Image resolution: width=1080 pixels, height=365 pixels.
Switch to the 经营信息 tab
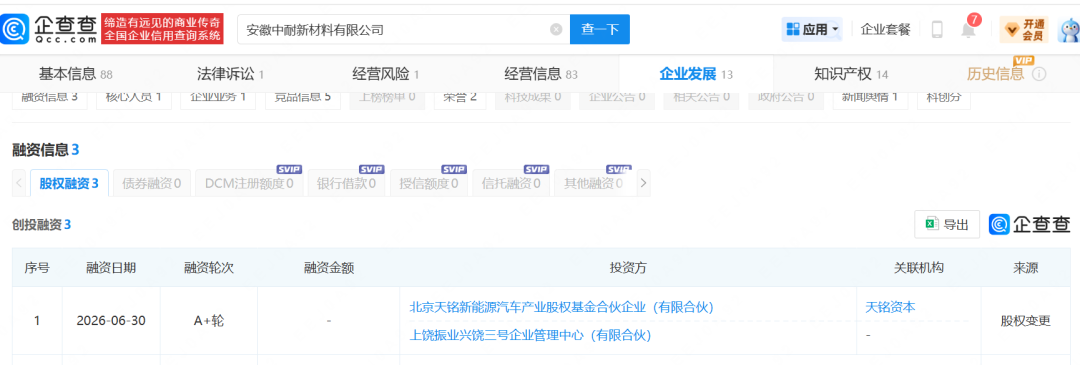tap(541, 74)
